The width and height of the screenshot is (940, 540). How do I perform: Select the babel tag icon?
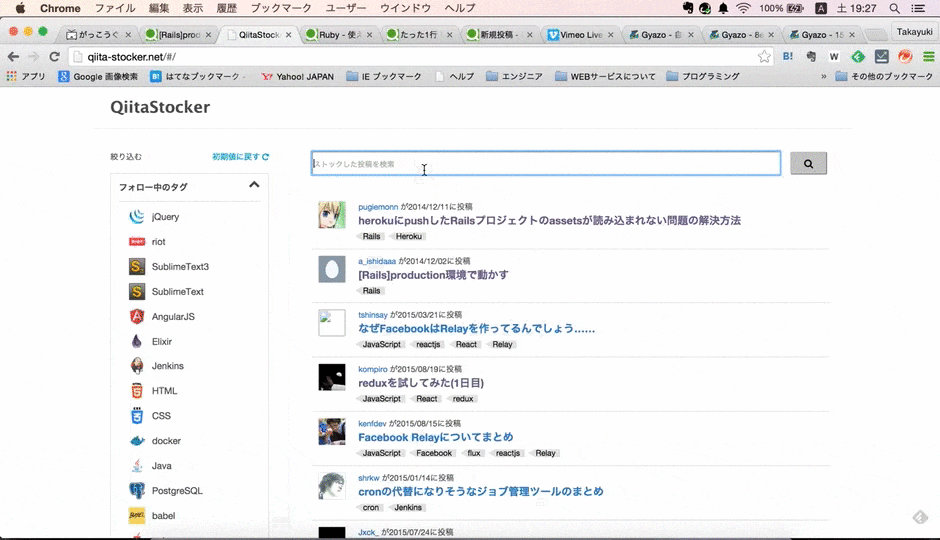pos(137,515)
